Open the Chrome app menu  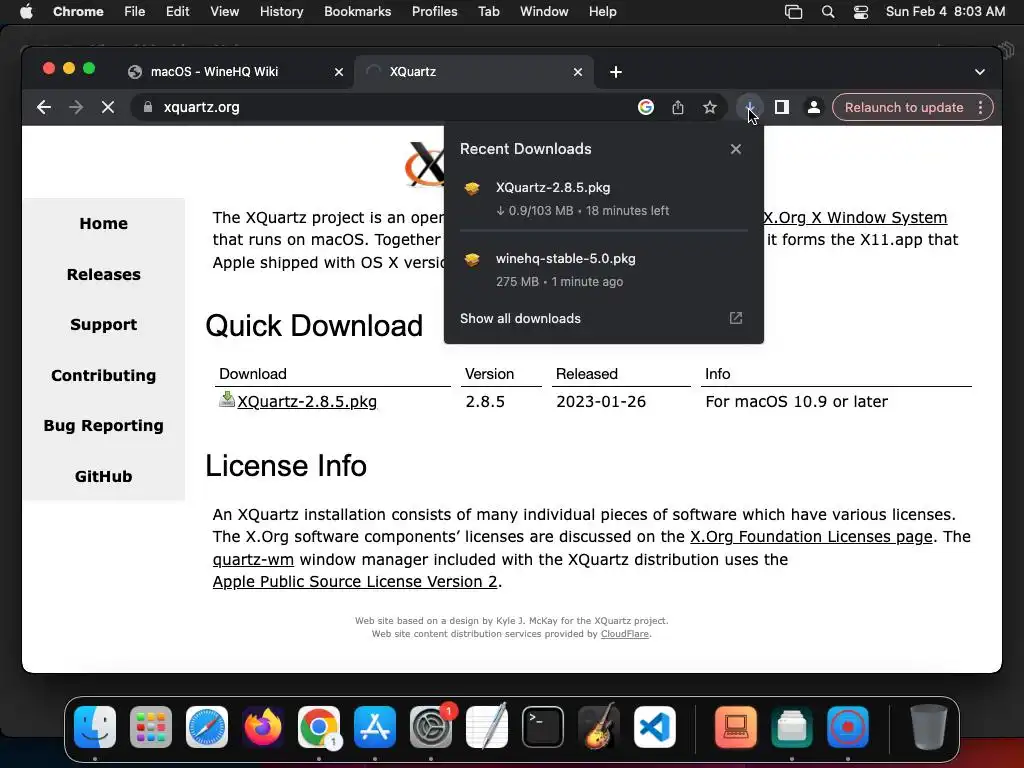tap(78, 12)
